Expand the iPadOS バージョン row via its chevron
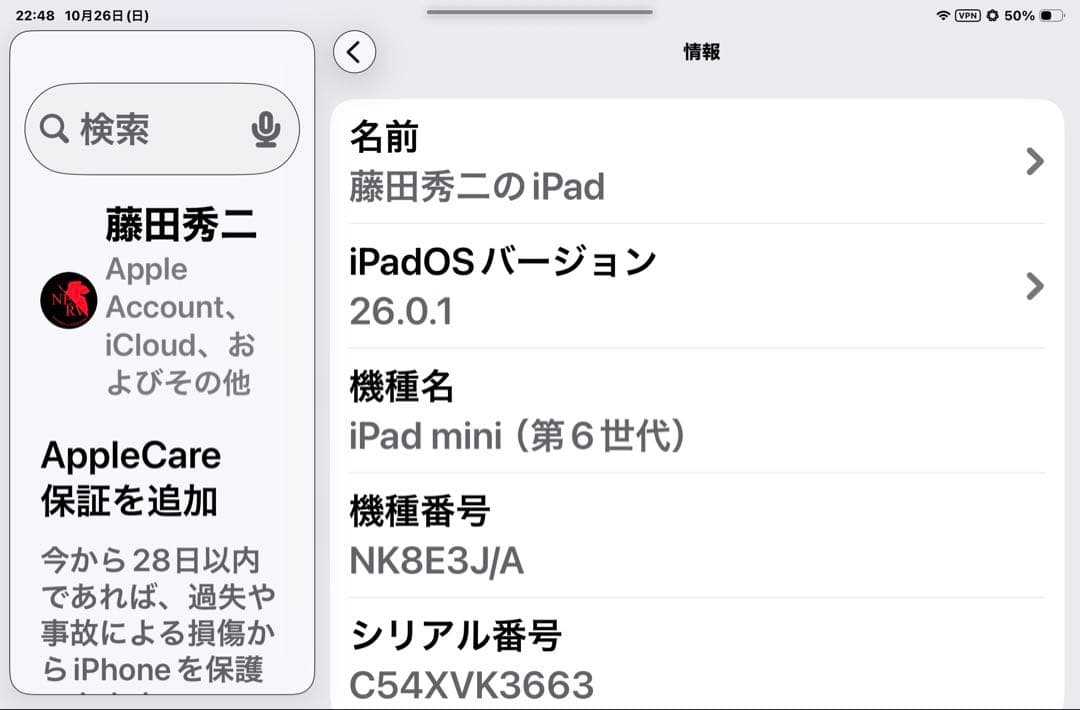1080x710 pixels. pyautogui.click(x=1035, y=286)
